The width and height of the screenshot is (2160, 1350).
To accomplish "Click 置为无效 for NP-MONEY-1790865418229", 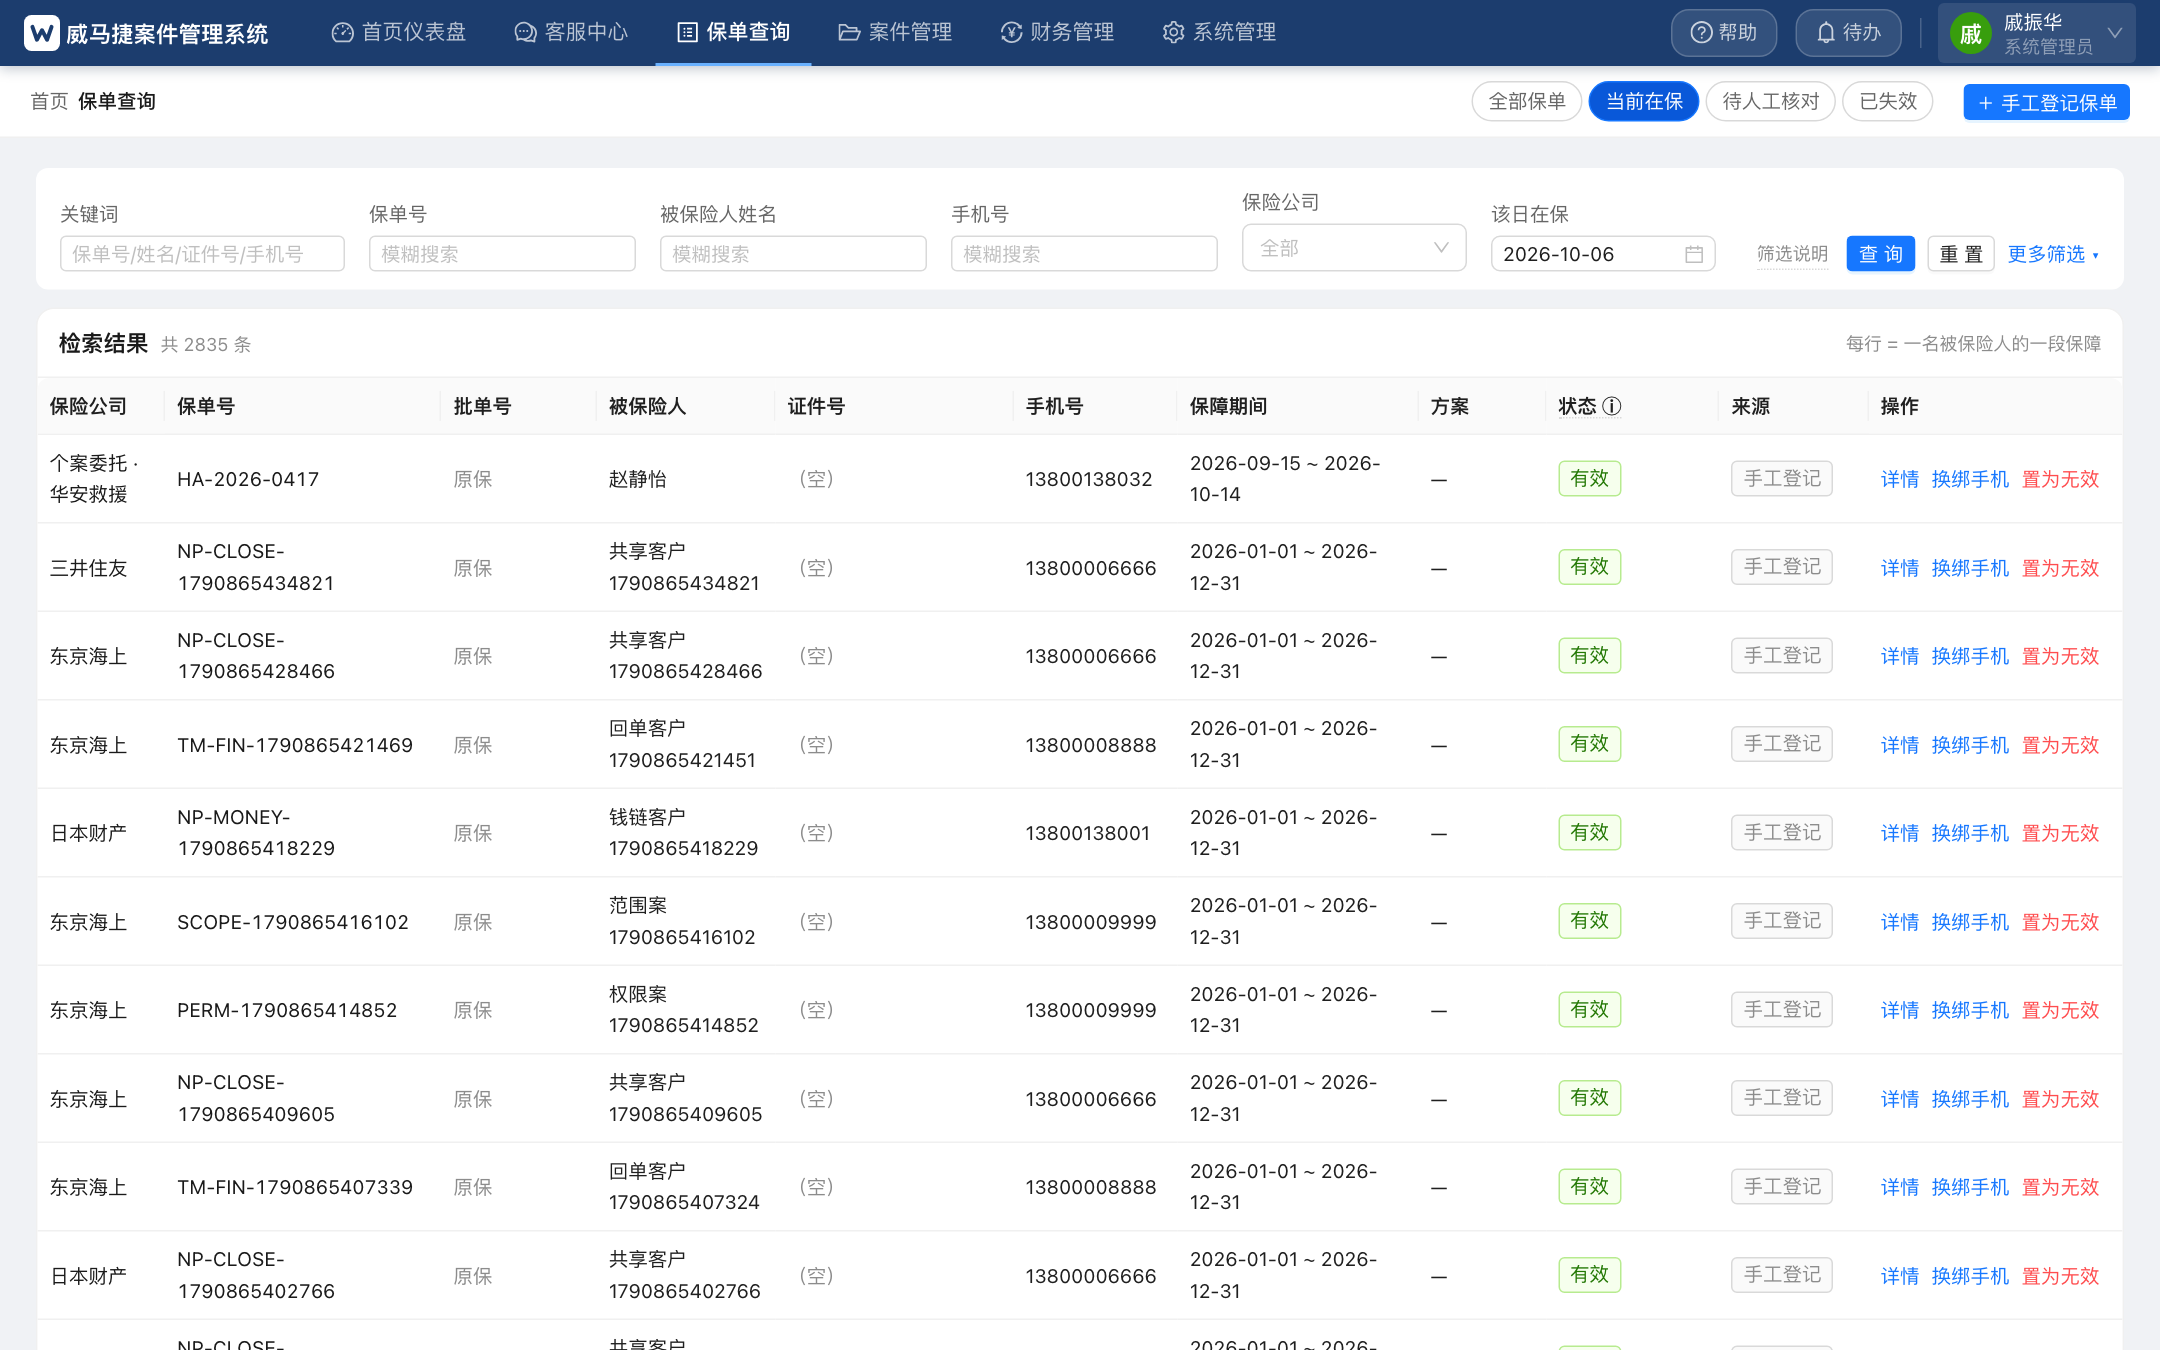I will [x=2061, y=833].
